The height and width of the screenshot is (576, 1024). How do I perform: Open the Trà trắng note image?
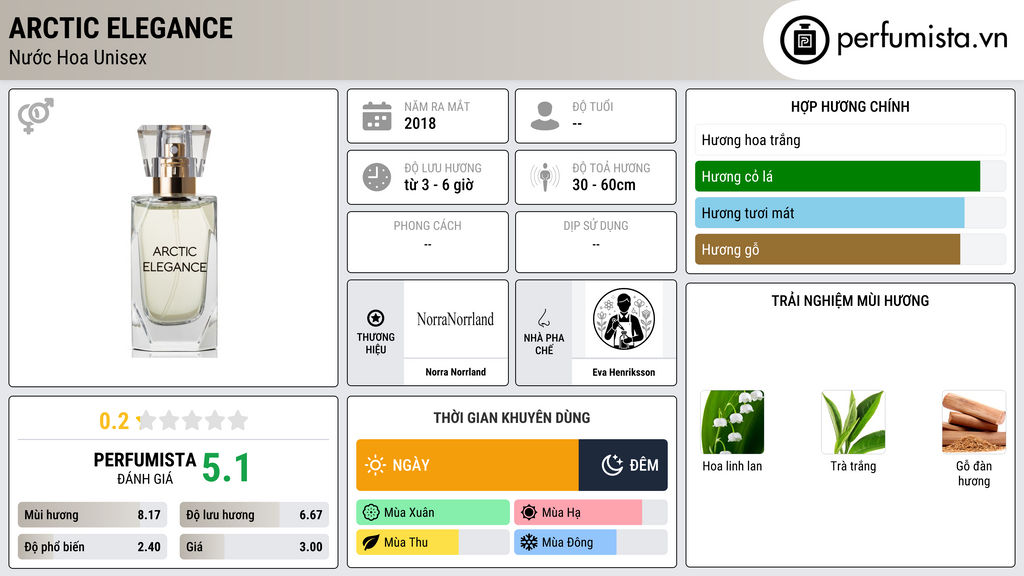853,423
